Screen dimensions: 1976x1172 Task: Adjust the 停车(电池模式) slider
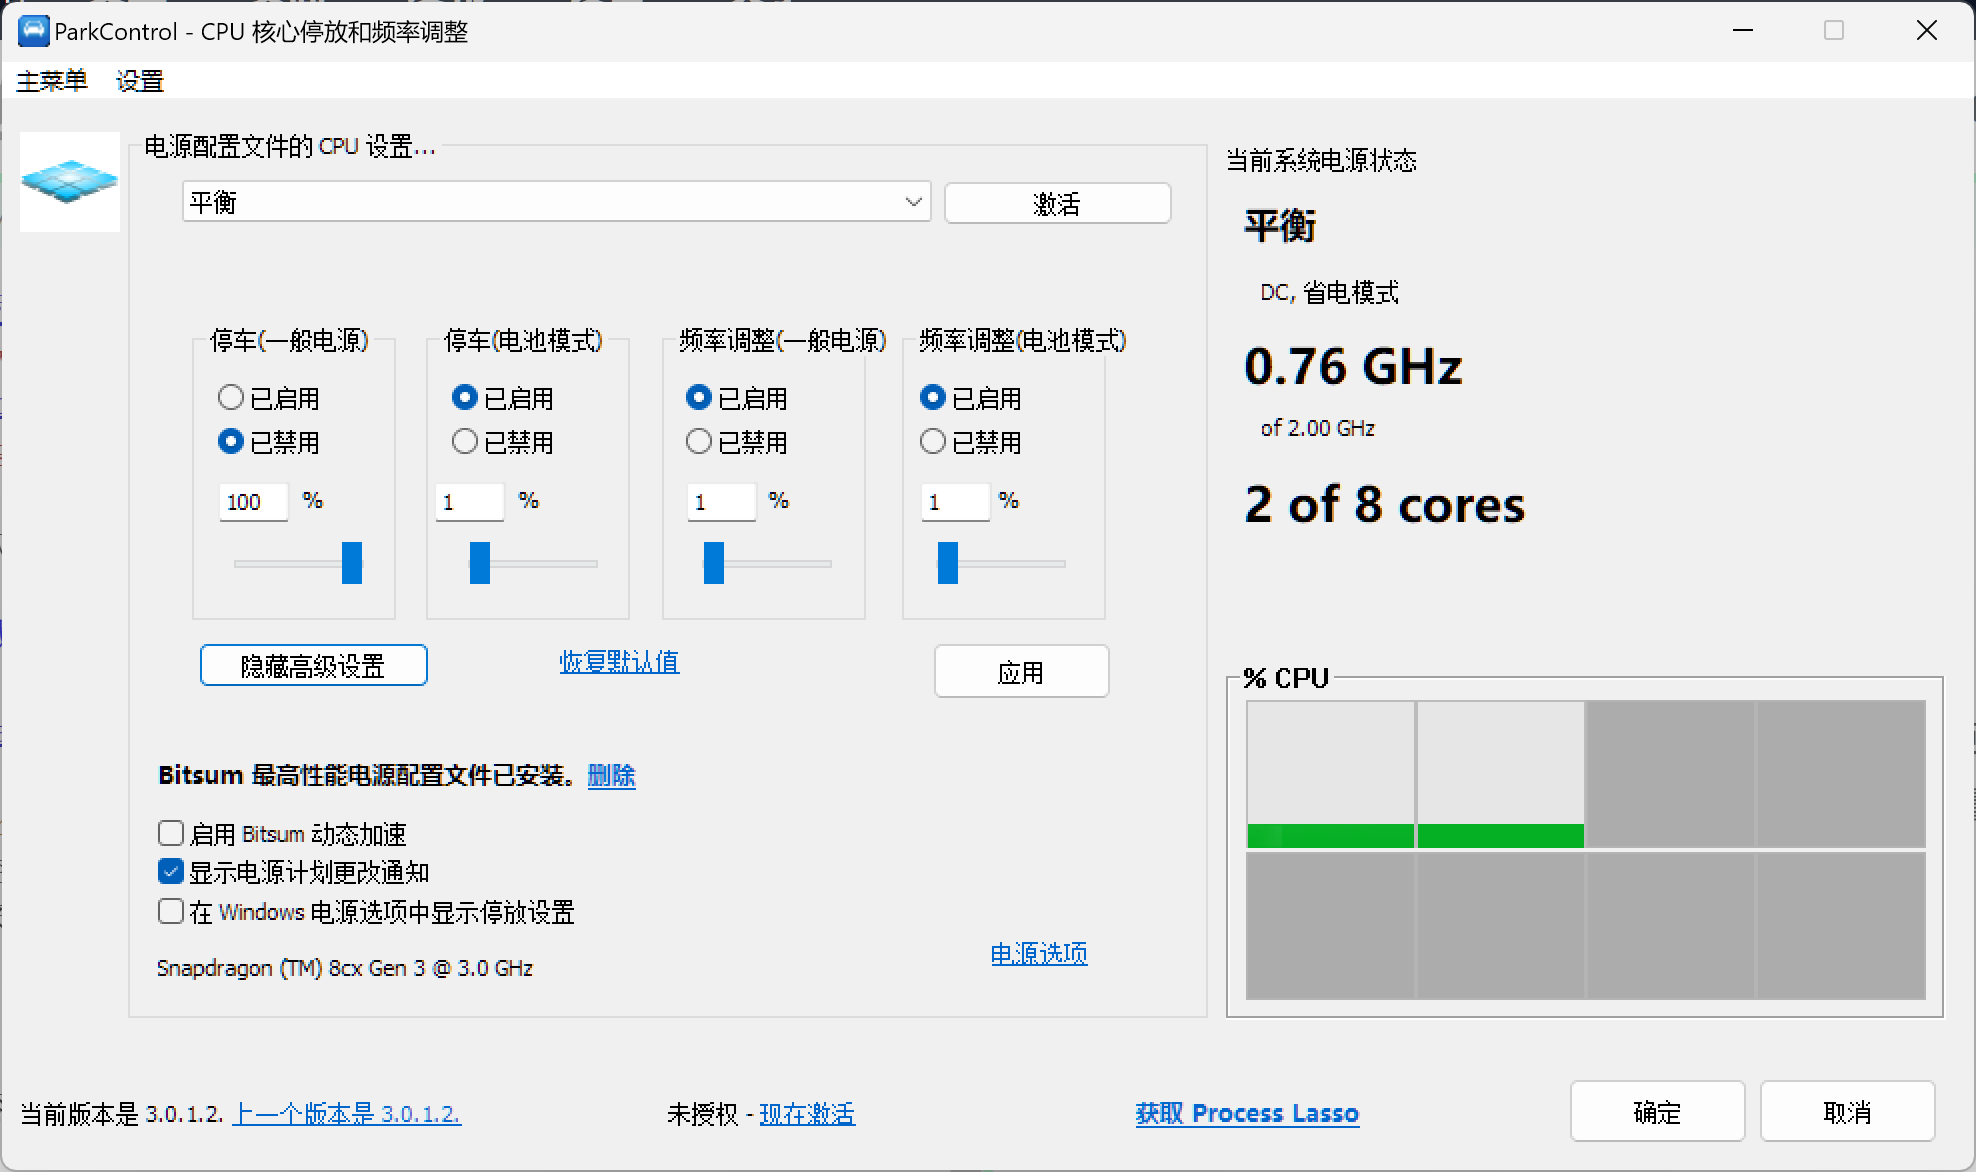point(480,563)
